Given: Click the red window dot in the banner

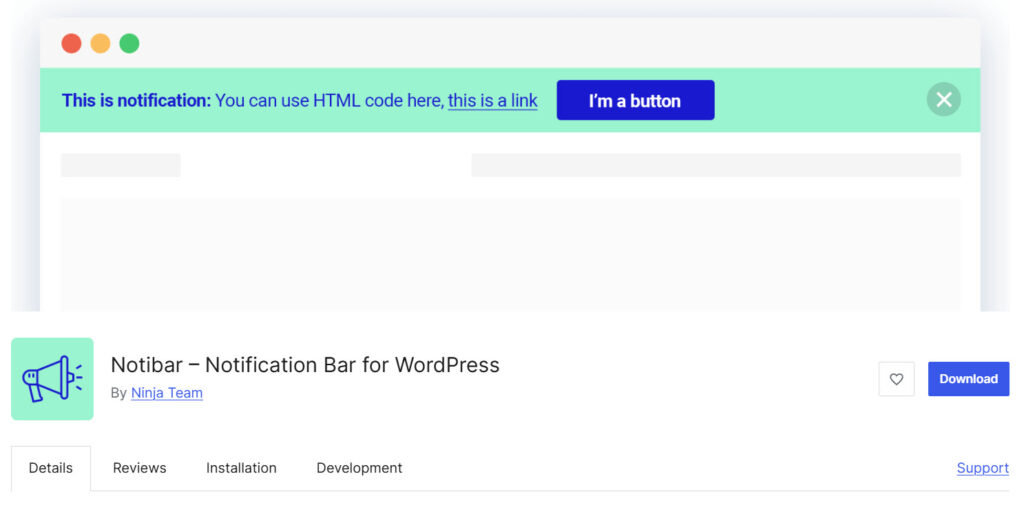Looking at the screenshot, I should click(x=71, y=43).
